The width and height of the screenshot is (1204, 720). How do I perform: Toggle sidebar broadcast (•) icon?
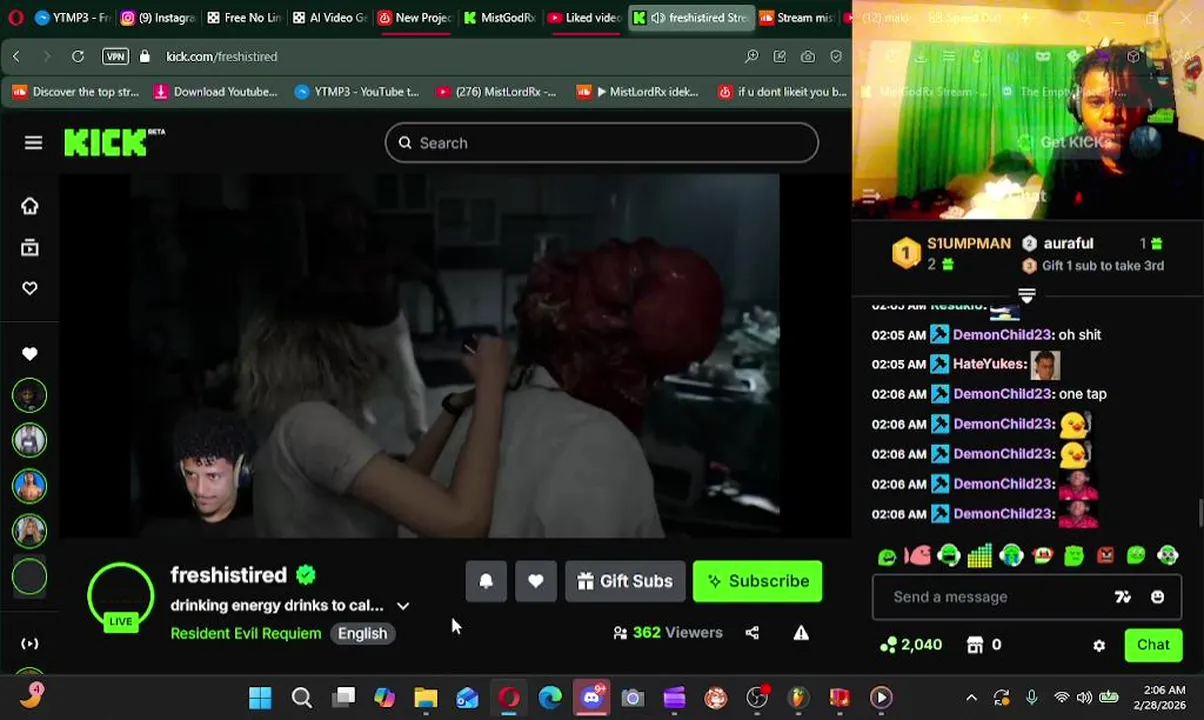[30, 644]
